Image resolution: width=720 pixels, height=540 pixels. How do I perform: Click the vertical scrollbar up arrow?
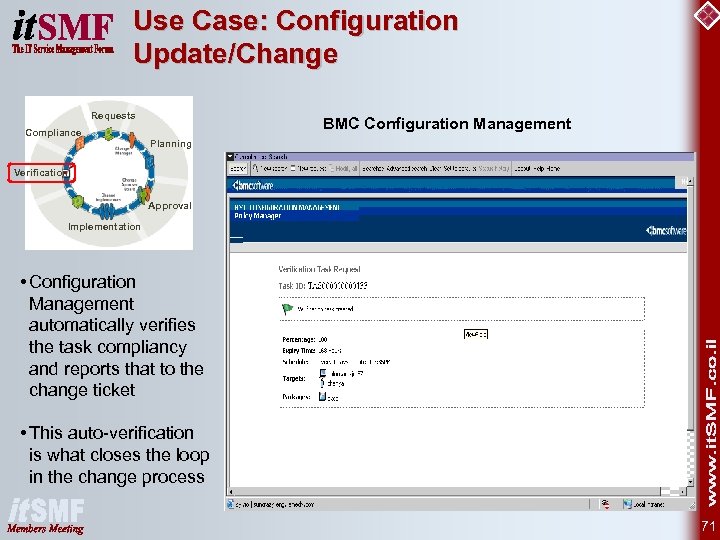pyautogui.click(x=690, y=182)
